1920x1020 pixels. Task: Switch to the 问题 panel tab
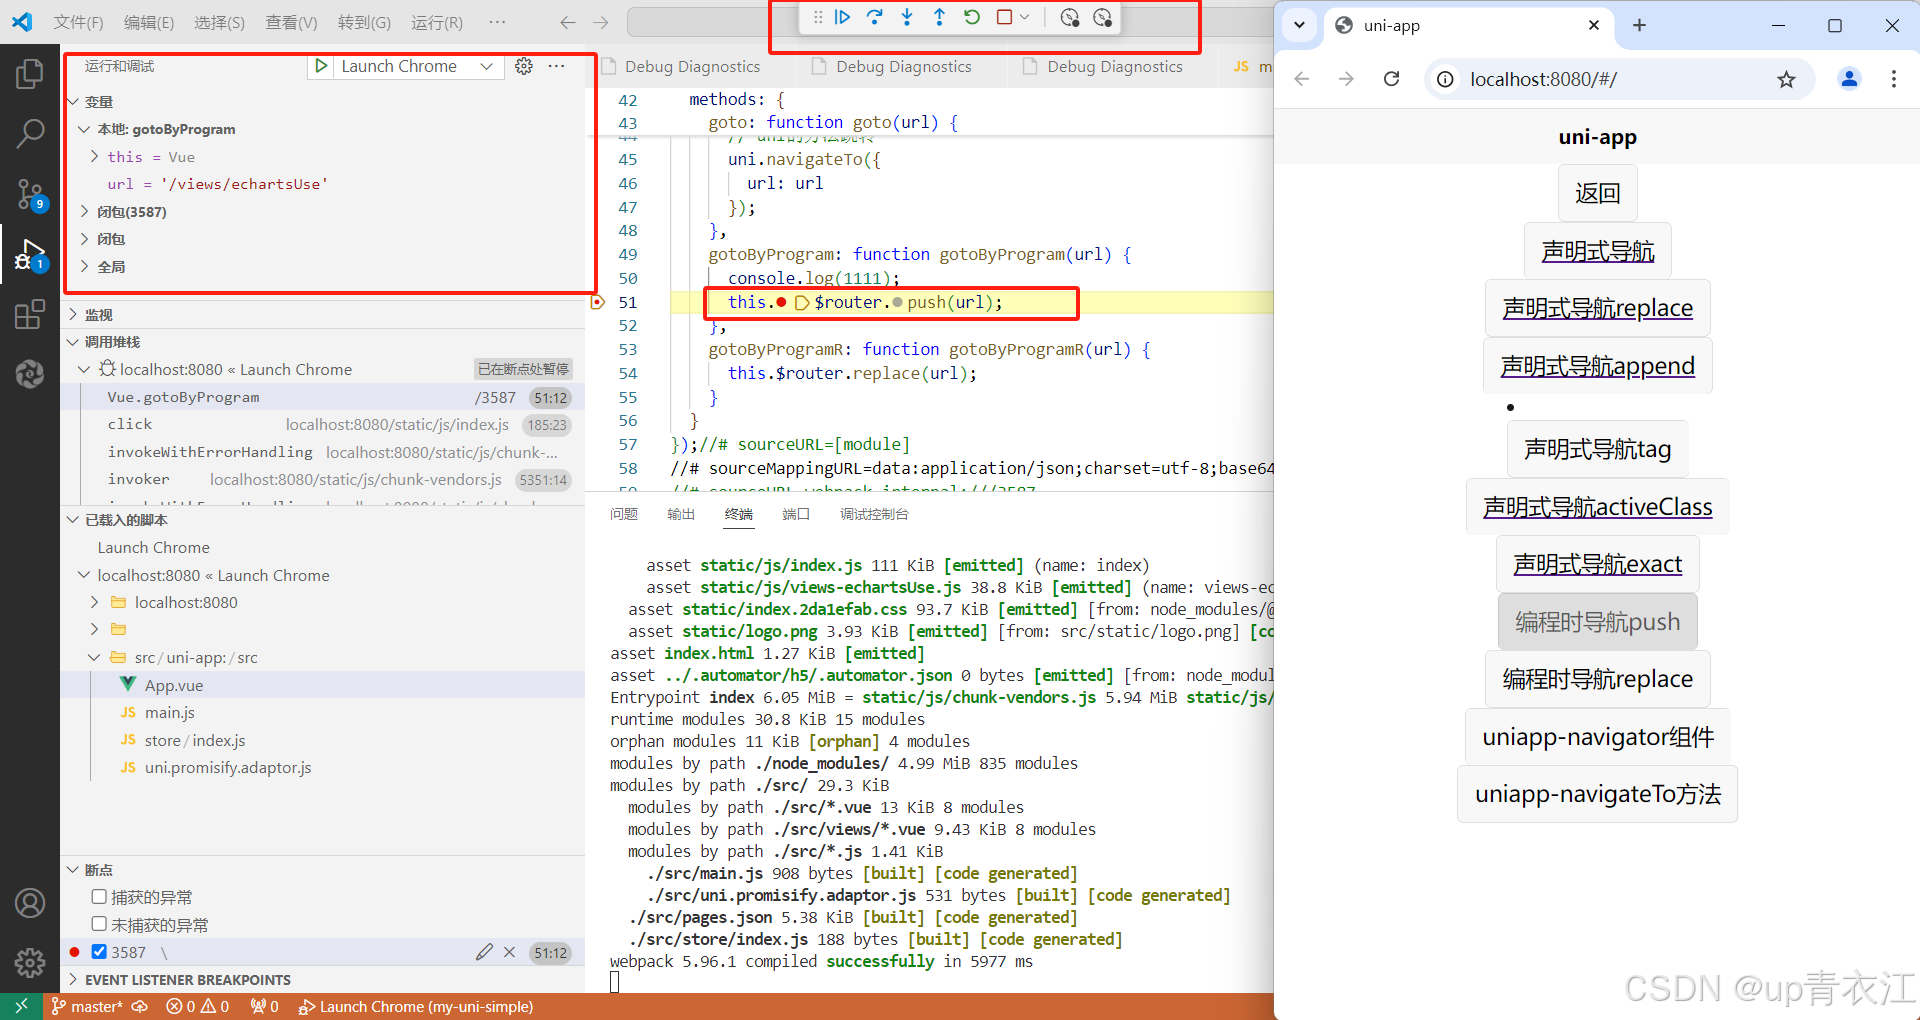pos(624,514)
